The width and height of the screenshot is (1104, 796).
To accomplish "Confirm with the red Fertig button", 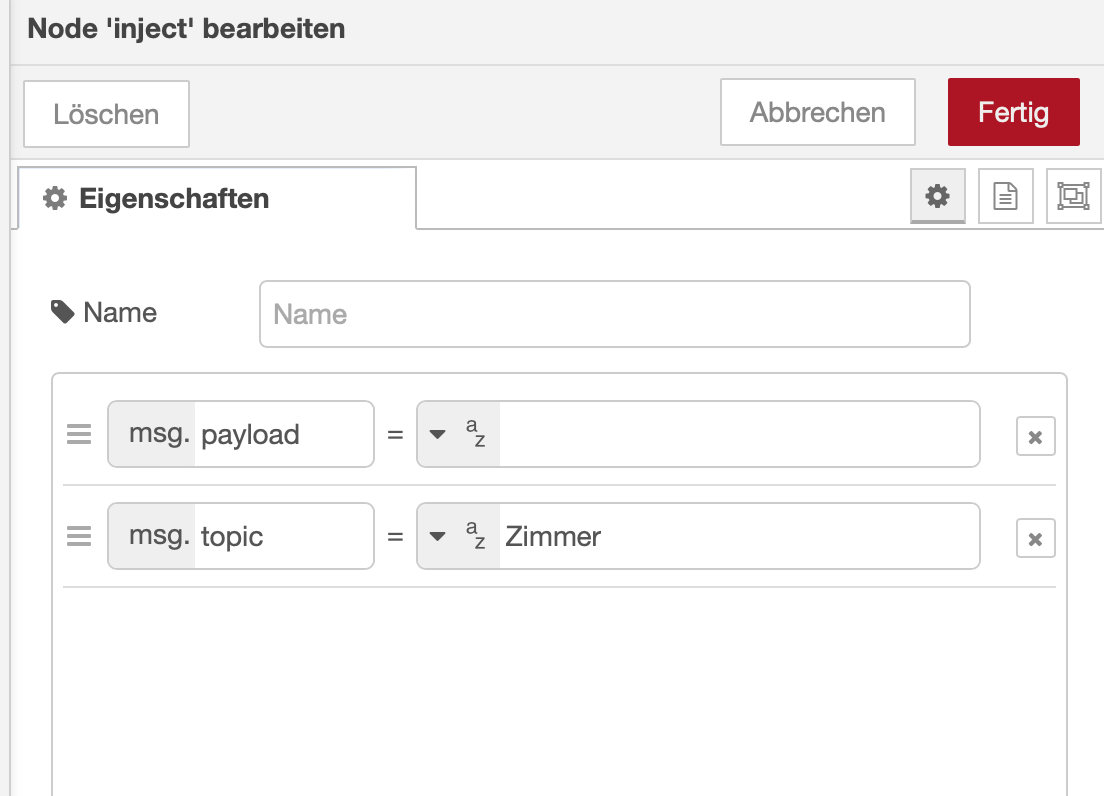I will point(1013,112).
